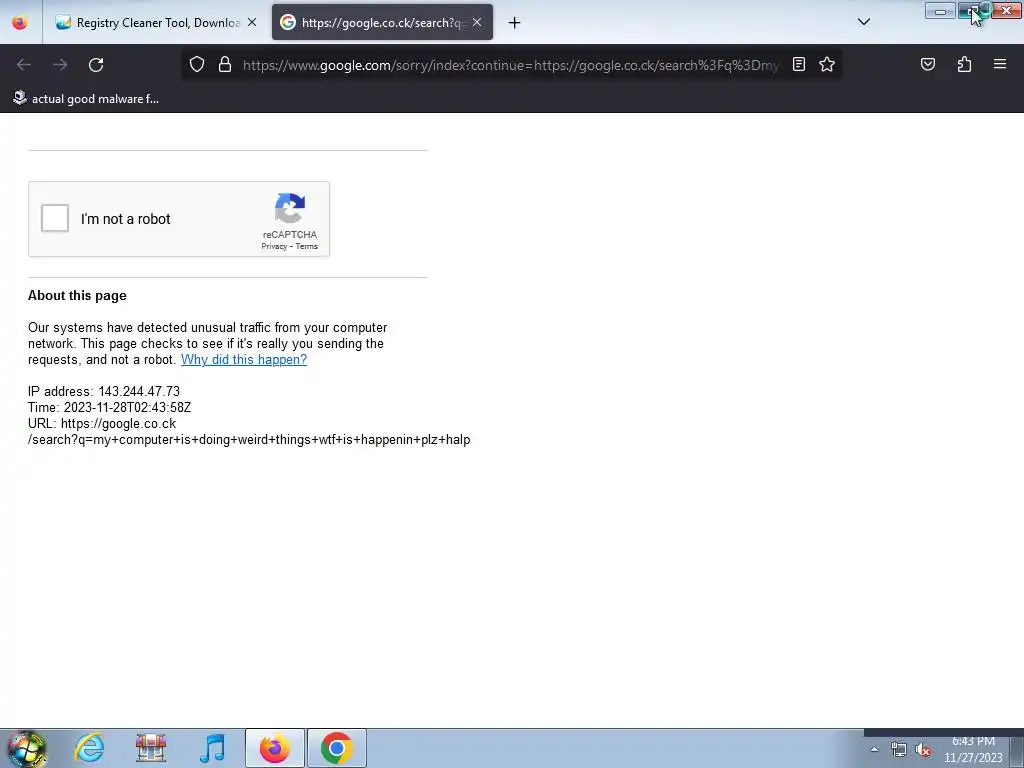Open music player taskbar icon

[212, 748]
